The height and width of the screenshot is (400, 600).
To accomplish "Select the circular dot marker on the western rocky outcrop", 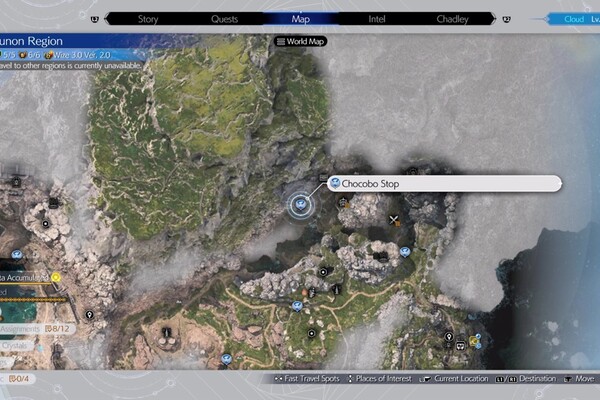I will (x=46, y=224).
